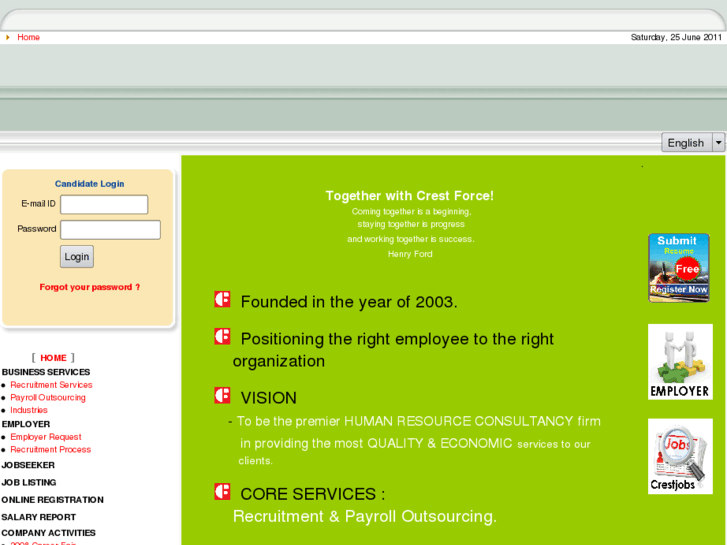The height and width of the screenshot is (545, 727).
Task: Open Employer Request link
Action: tap(46, 437)
